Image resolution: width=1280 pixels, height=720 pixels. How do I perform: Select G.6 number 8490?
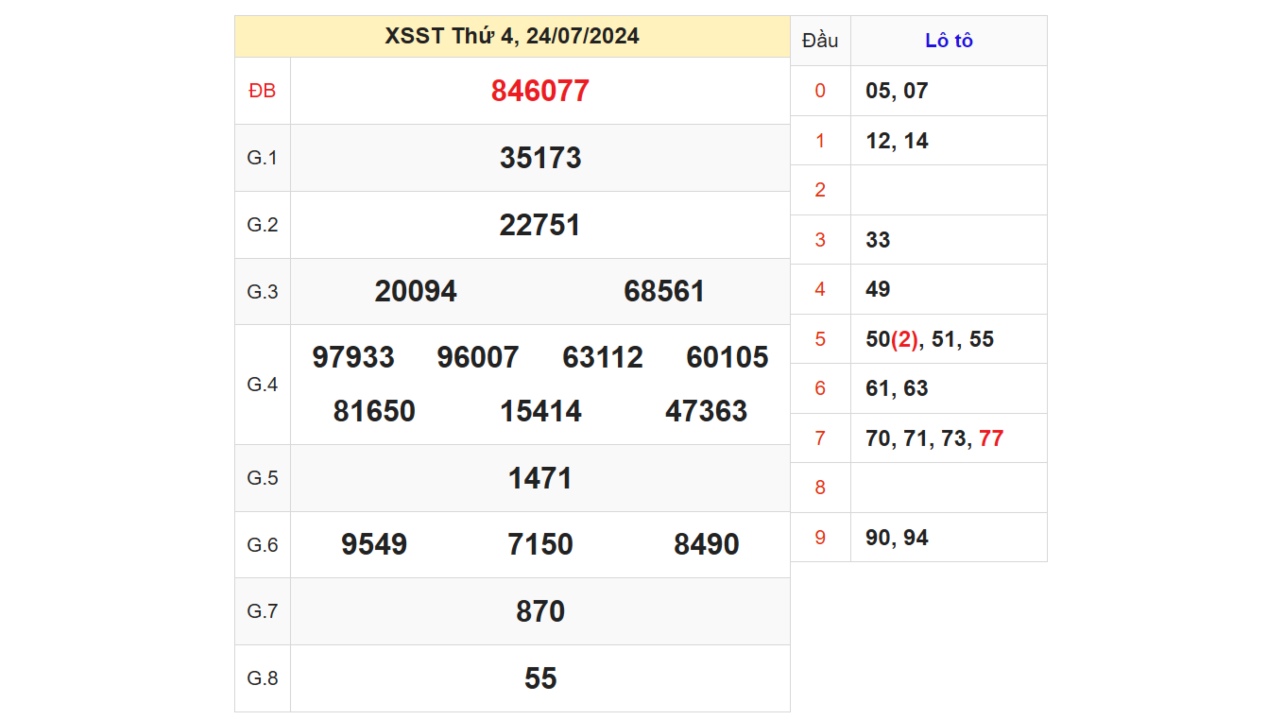coord(707,545)
